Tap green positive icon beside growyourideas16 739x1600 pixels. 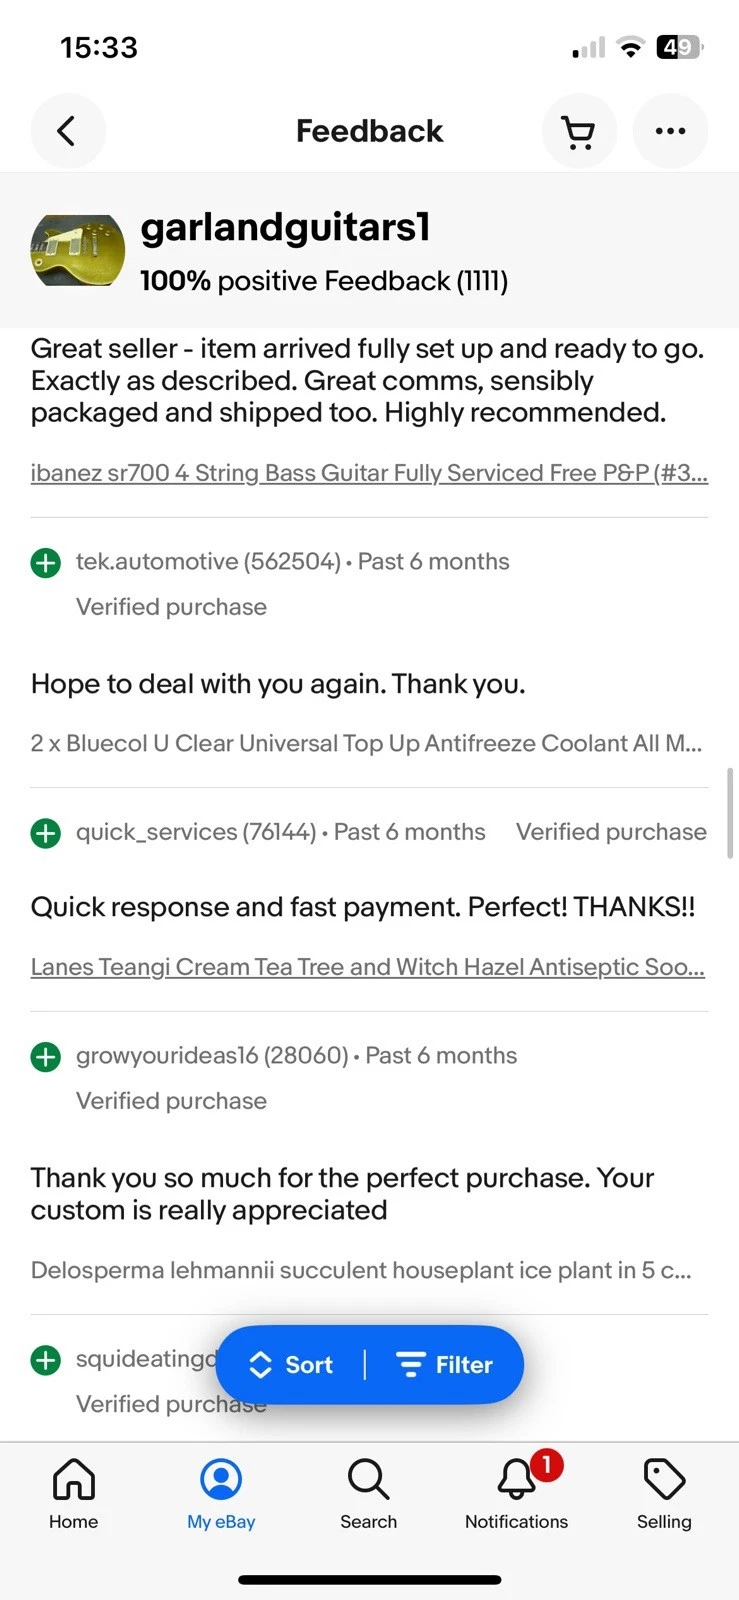(x=46, y=1057)
